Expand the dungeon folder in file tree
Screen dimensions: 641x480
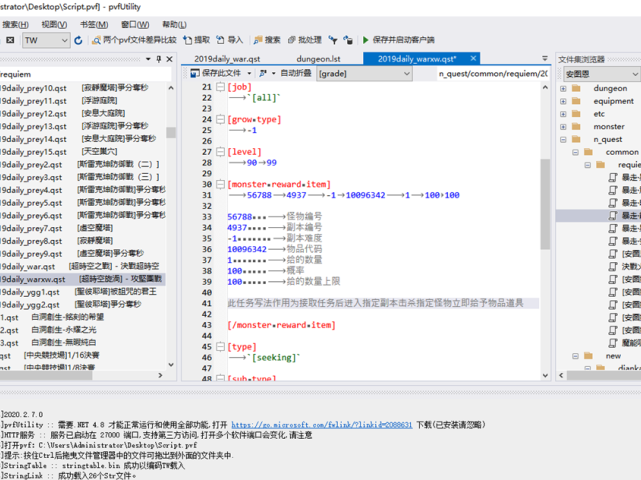pyautogui.click(x=563, y=88)
